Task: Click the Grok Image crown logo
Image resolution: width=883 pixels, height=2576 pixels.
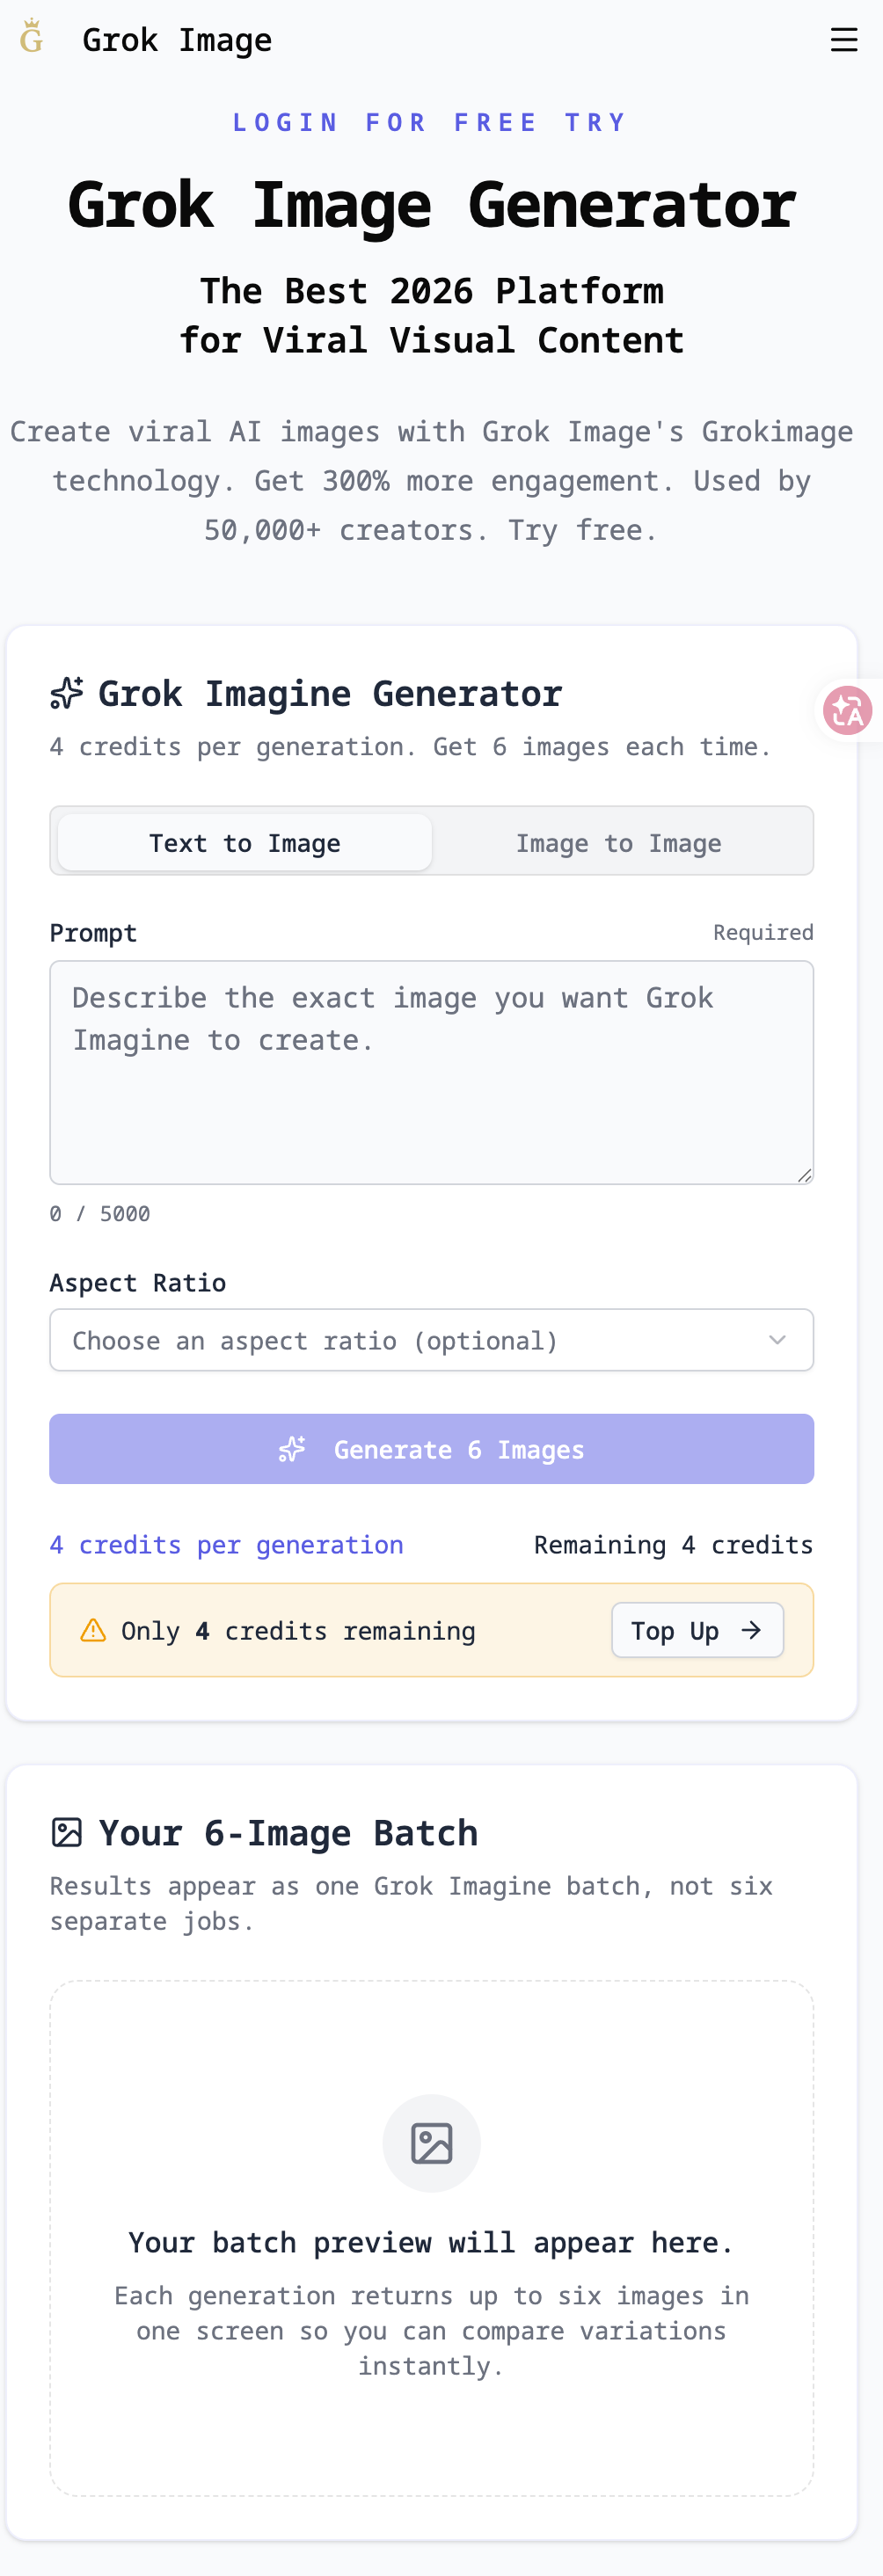Action: pos(32,37)
